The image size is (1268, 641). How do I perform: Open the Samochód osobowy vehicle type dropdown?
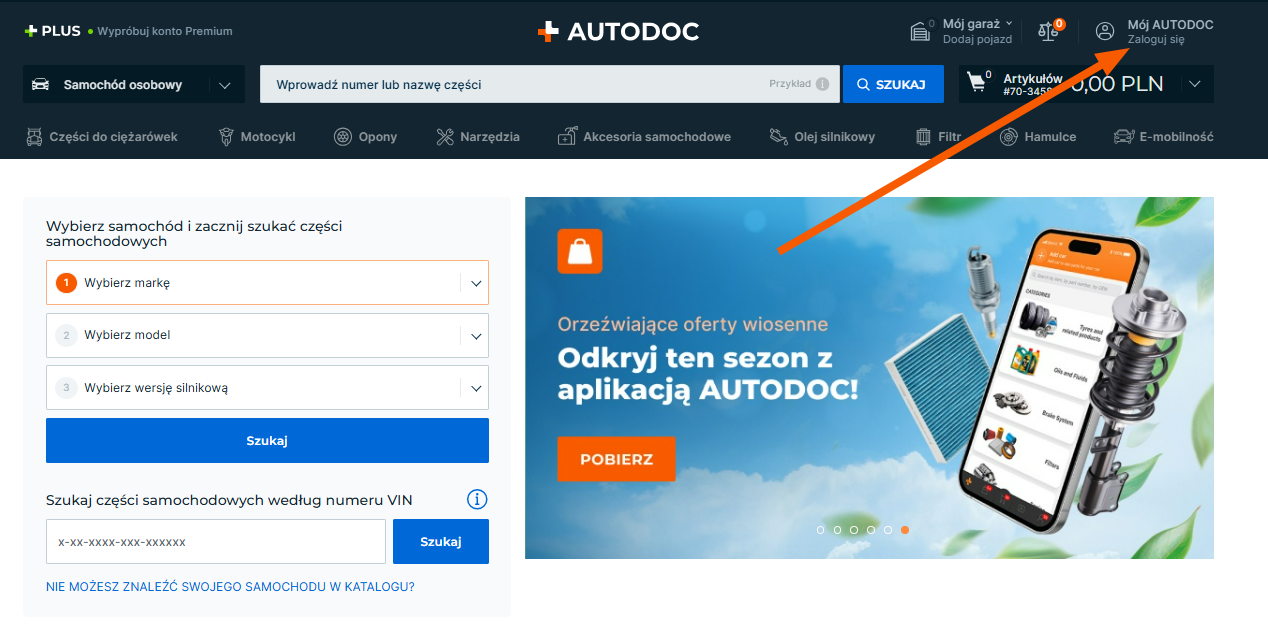pyautogui.click(x=134, y=85)
